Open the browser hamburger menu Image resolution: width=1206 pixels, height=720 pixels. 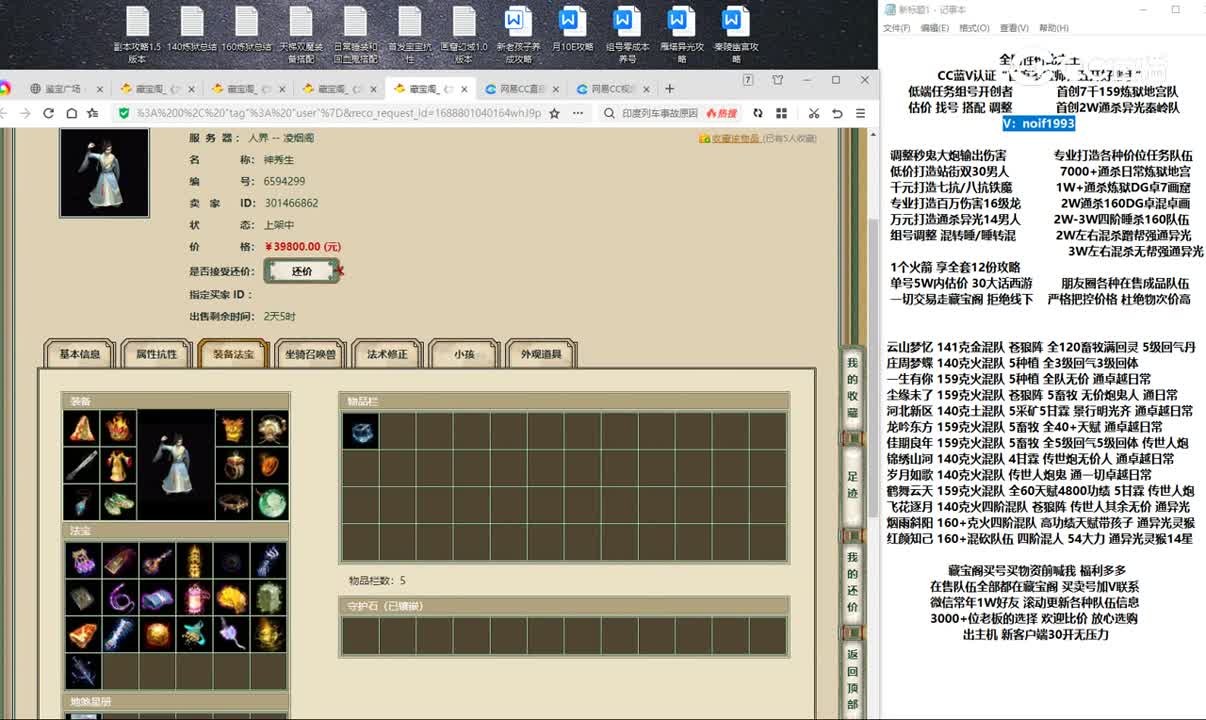click(x=860, y=113)
